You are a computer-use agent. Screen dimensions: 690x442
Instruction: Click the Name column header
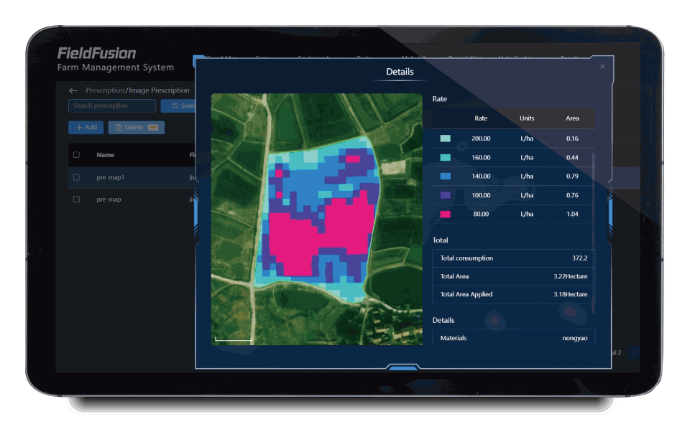coord(105,155)
